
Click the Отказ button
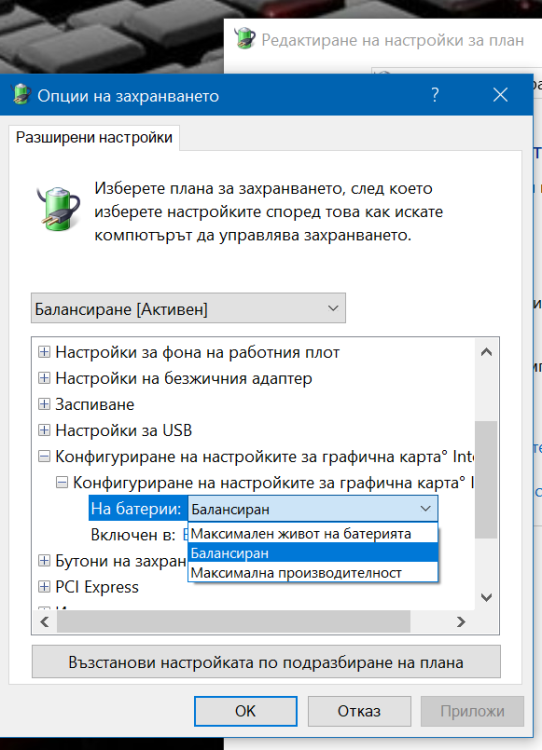(x=359, y=711)
